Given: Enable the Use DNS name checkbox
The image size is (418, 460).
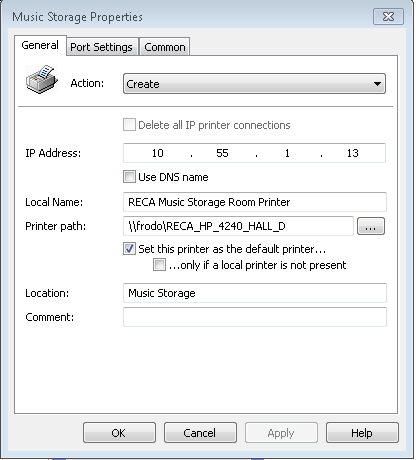Looking at the screenshot, I should [x=129, y=177].
